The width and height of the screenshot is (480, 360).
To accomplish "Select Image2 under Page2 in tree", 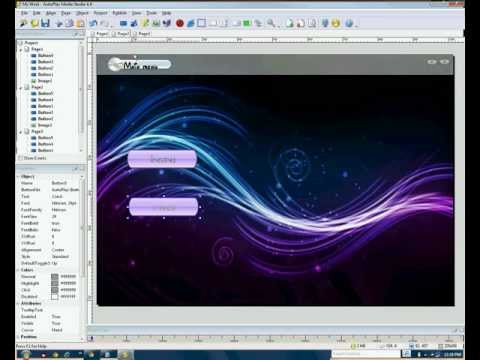I will [x=45, y=125].
